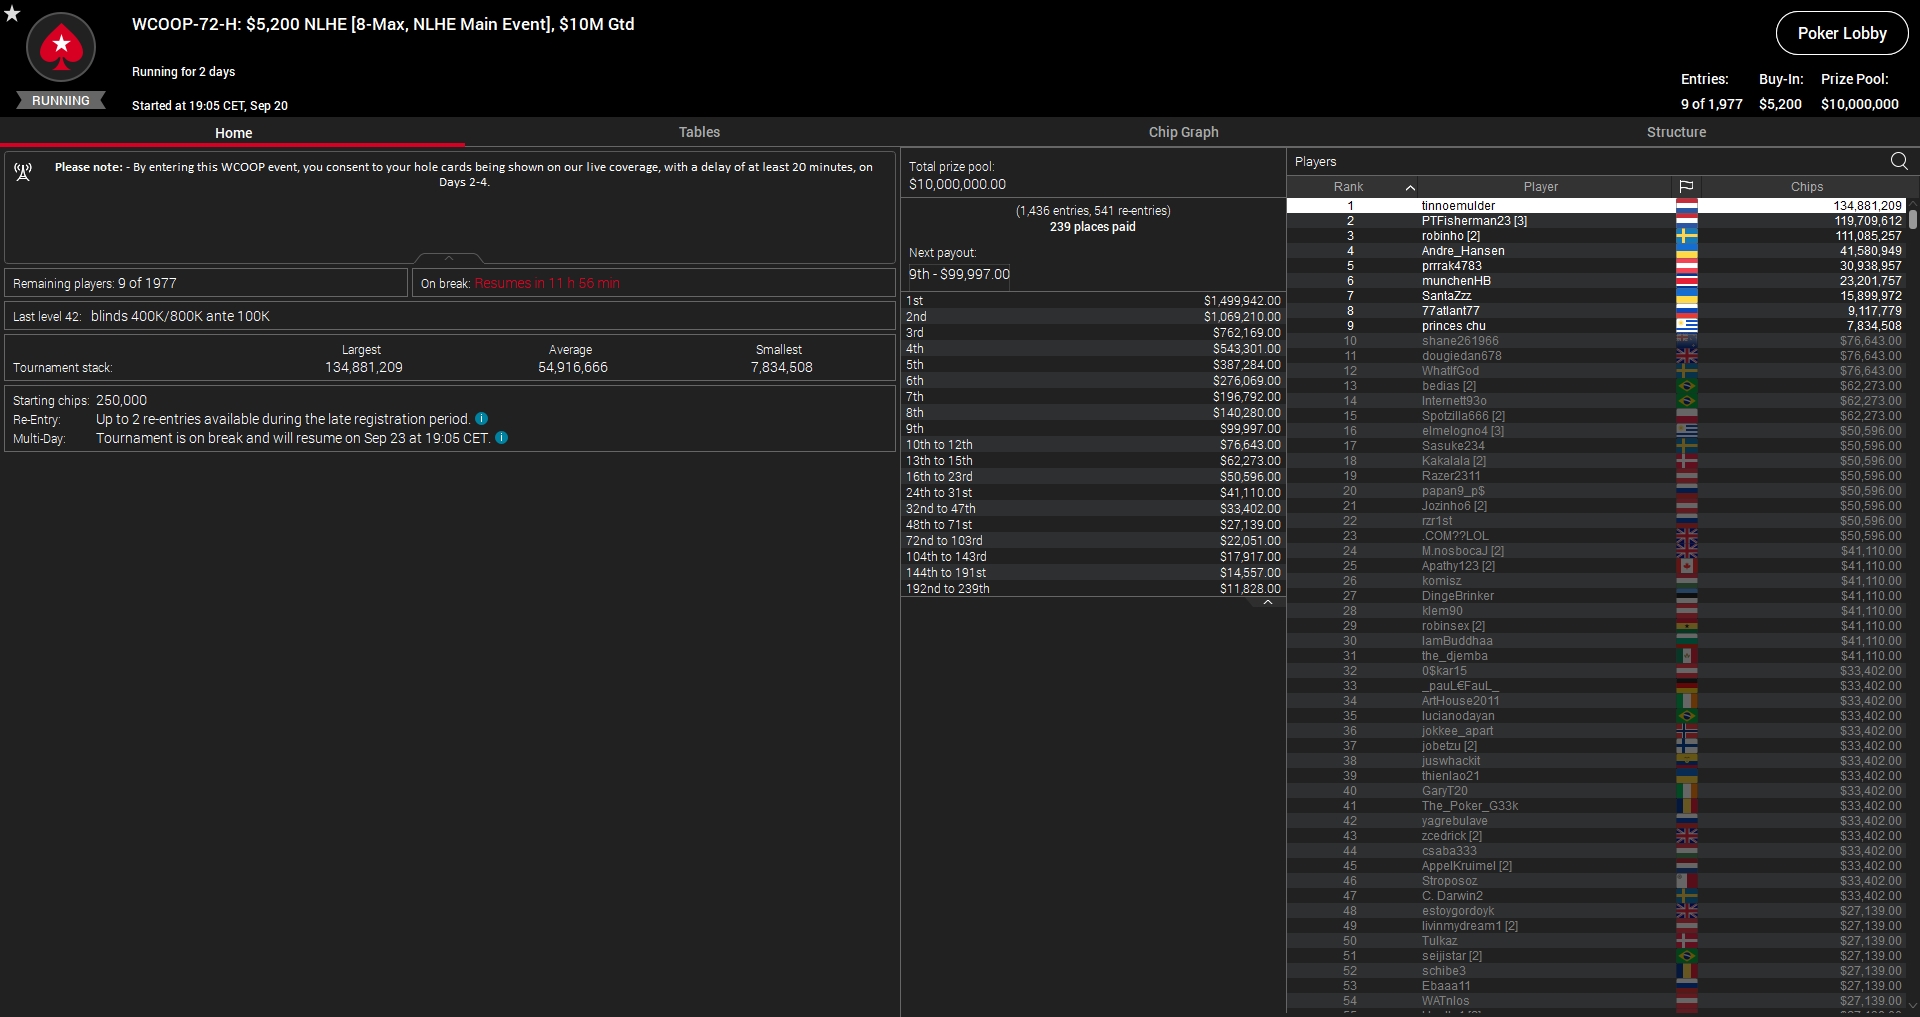1920x1017 pixels.
Task: Click Last level 42 blinds text
Action: pyautogui.click(x=141, y=316)
